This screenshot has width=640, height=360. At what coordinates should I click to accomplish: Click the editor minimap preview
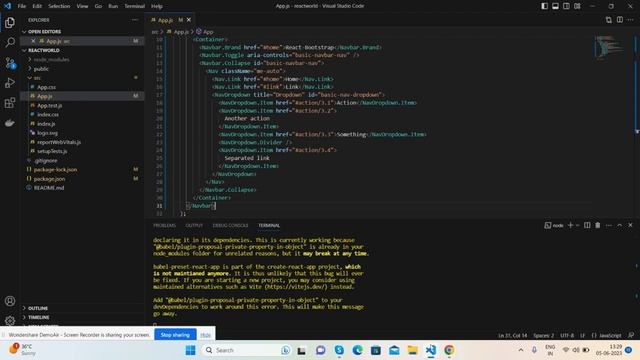pos(609,48)
